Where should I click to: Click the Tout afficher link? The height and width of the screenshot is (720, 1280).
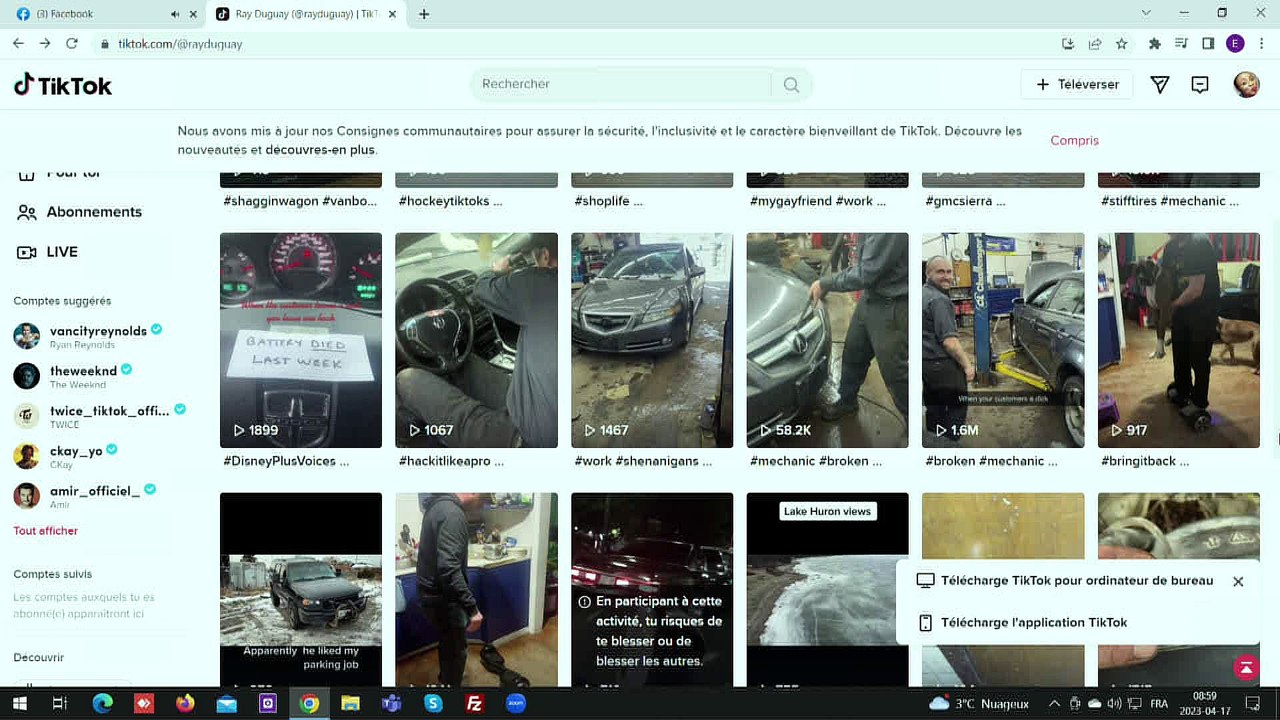tap(45, 531)
